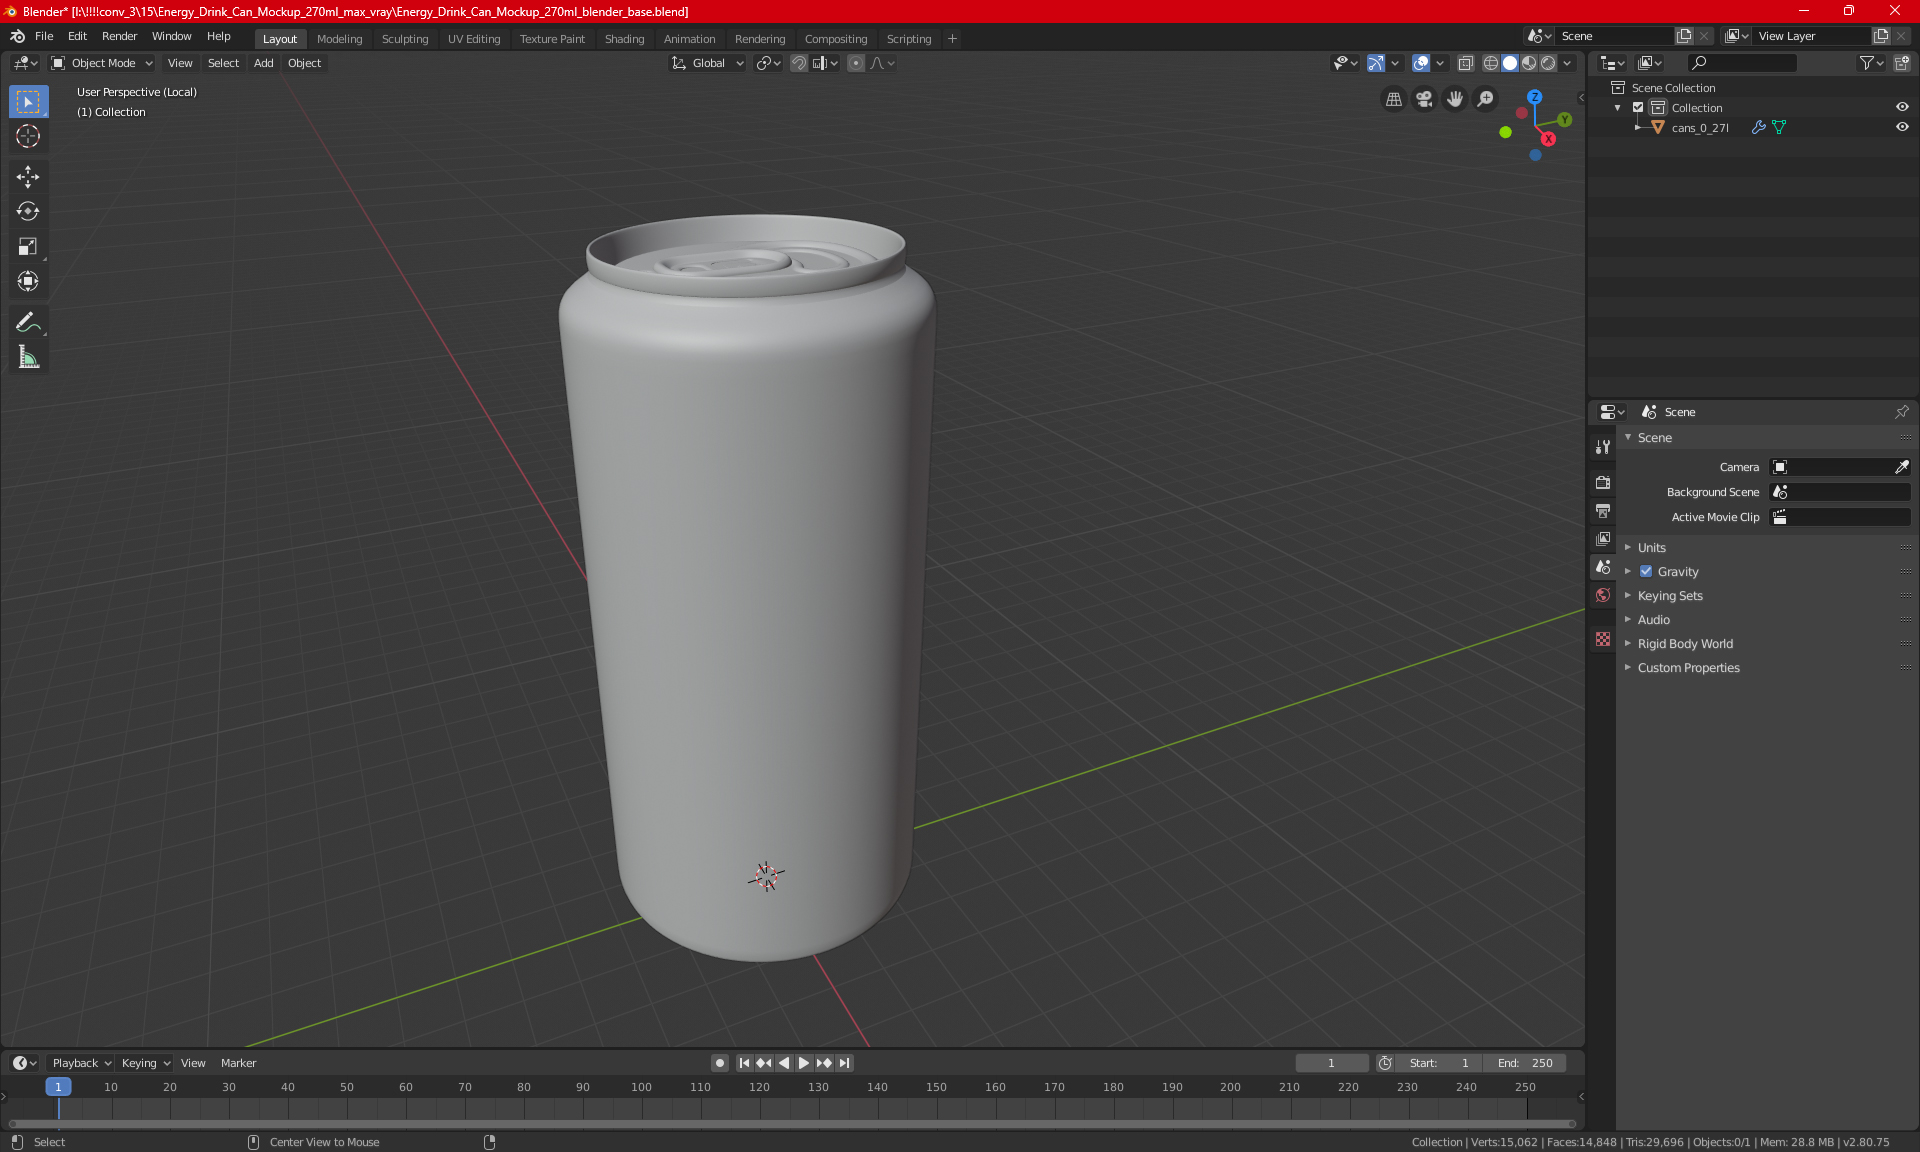Expand Rigid Body World panel
This screenshot has width=1920, height=1152.
(x=1685, y=644)
